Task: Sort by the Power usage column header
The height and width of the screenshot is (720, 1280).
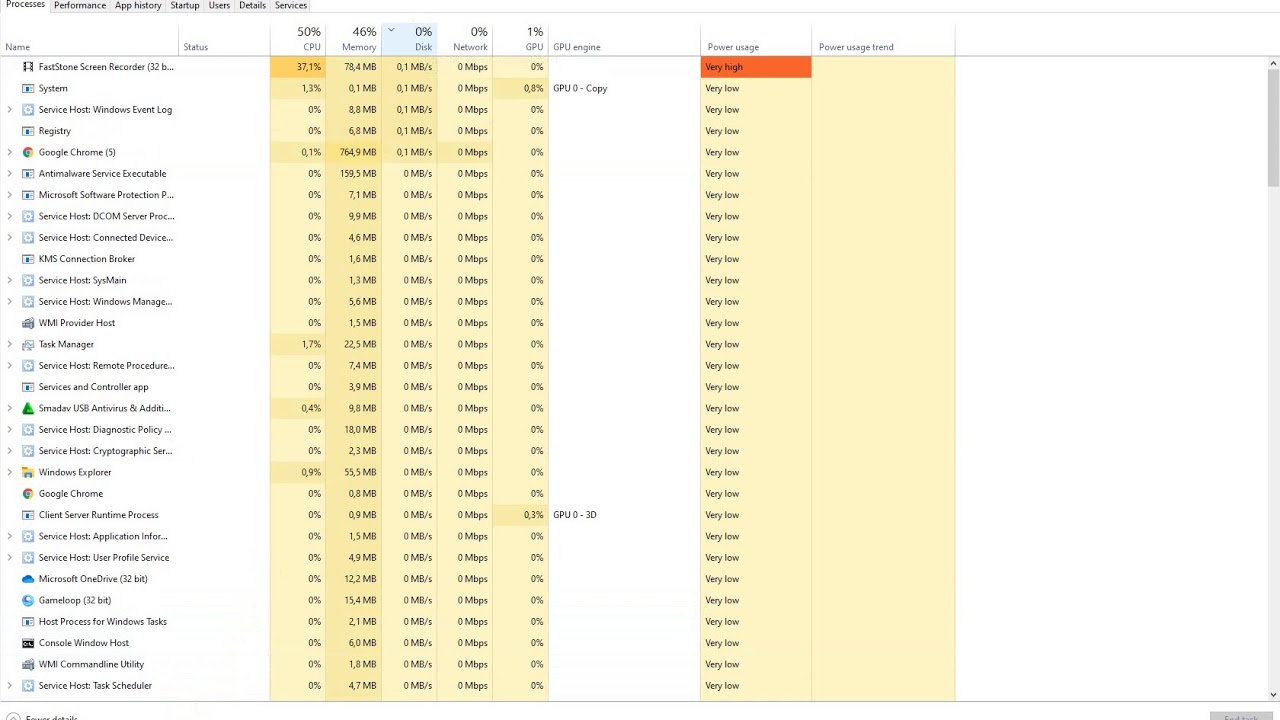Action: click(x=756, y=39)
